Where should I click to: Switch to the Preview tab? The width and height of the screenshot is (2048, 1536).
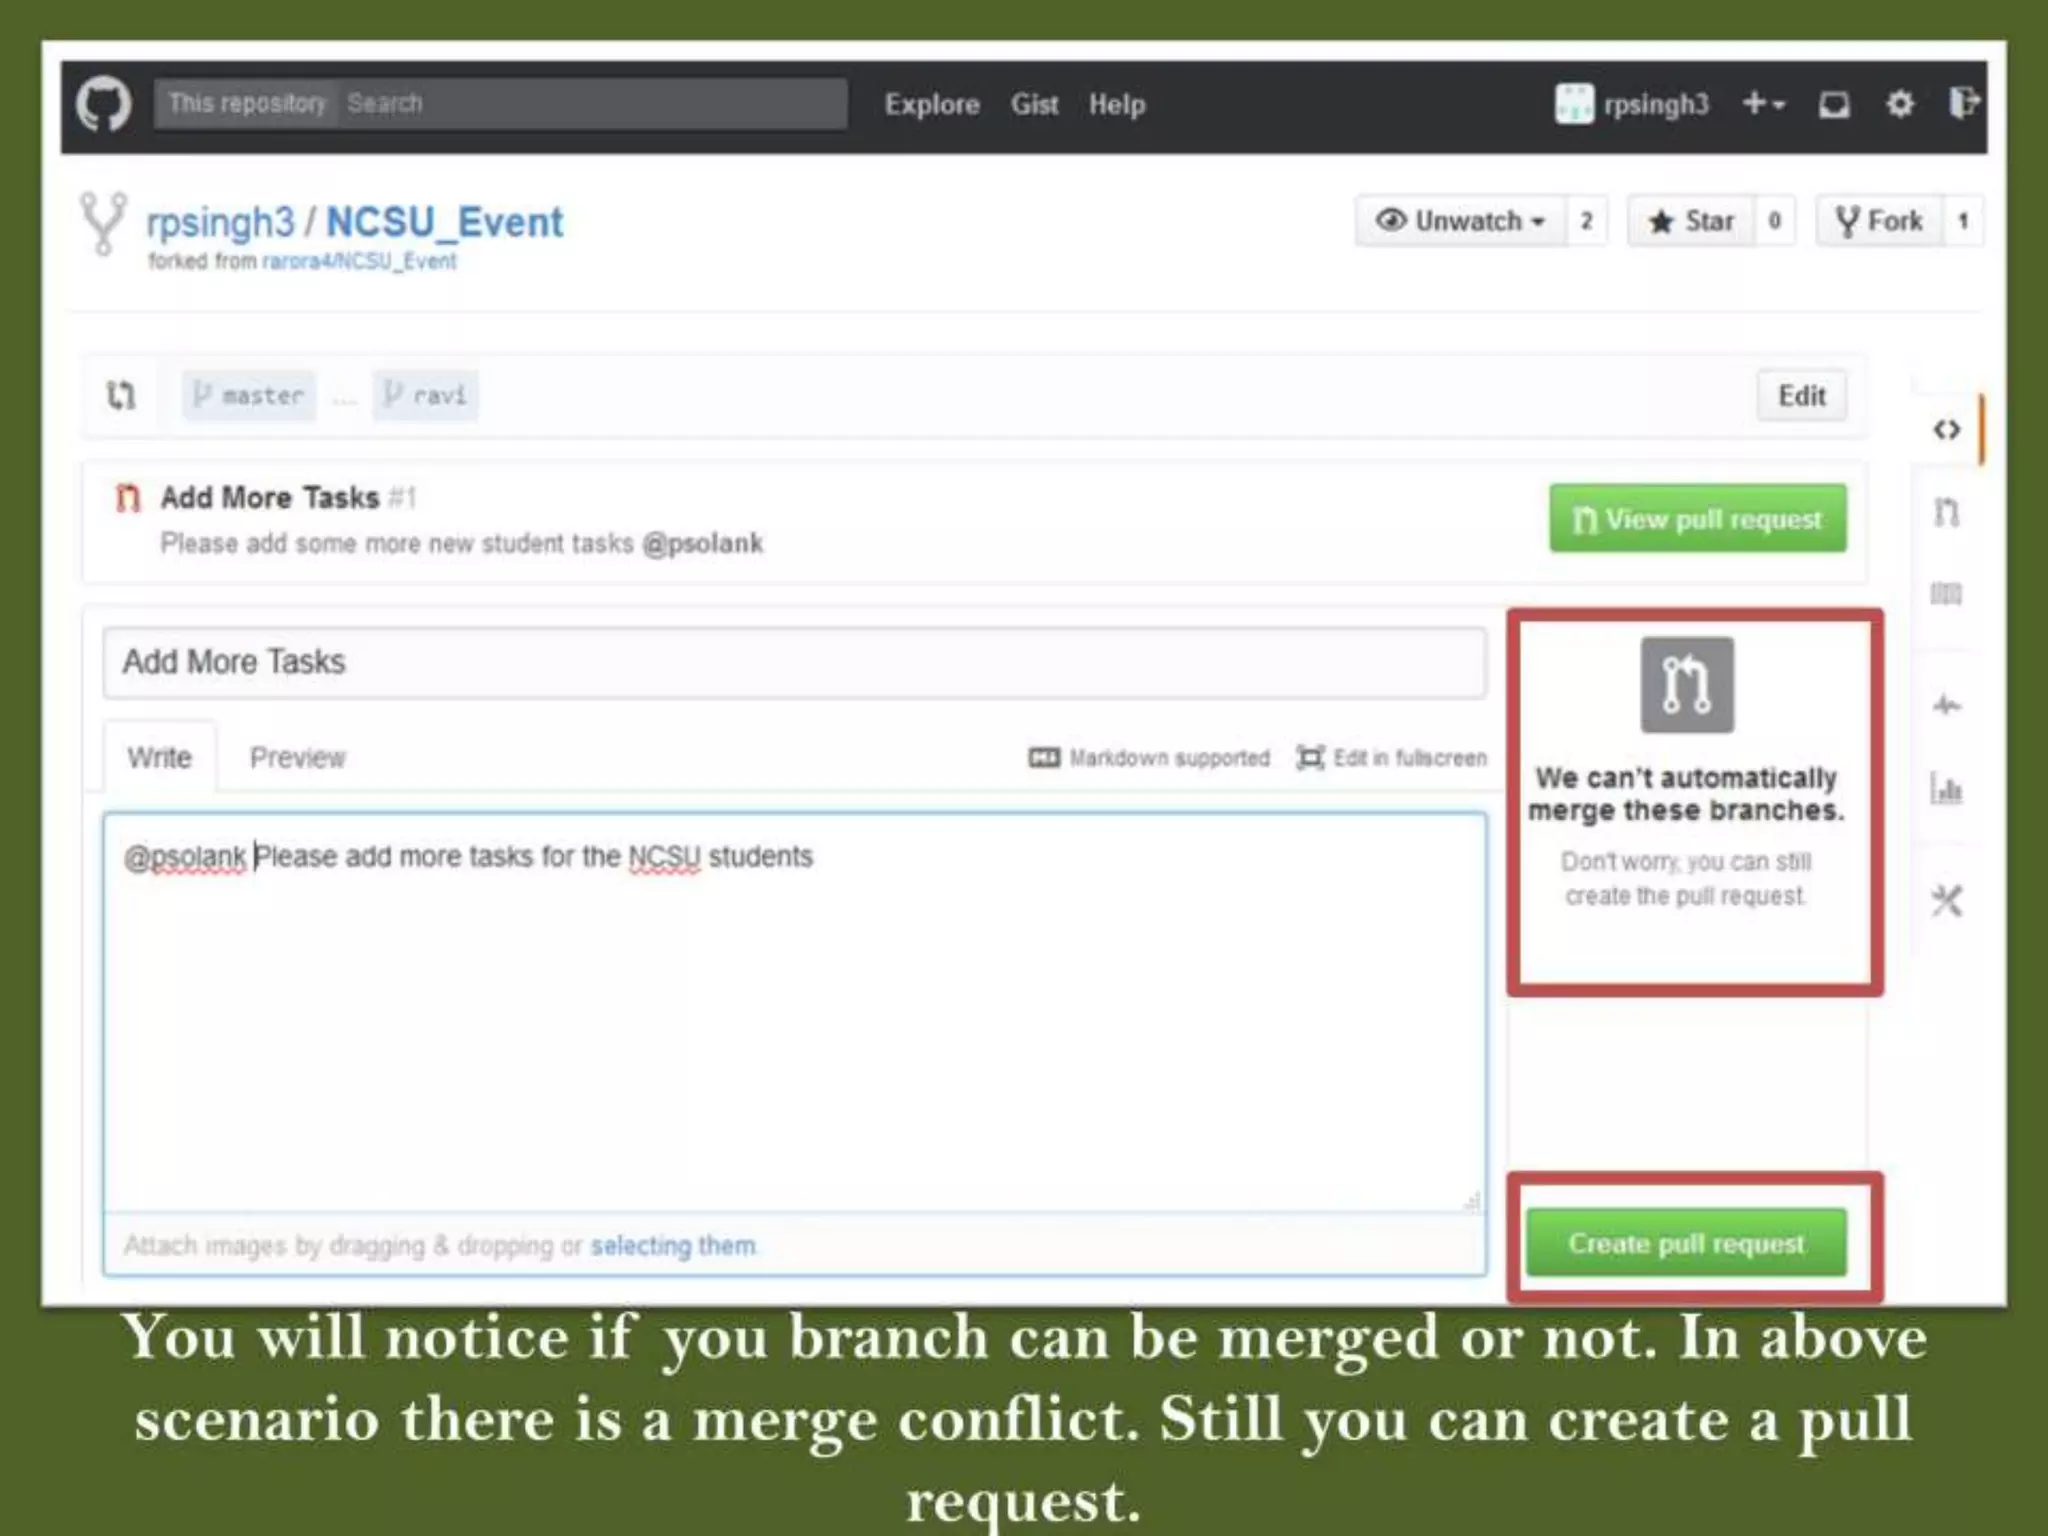[x=297, y=758]
